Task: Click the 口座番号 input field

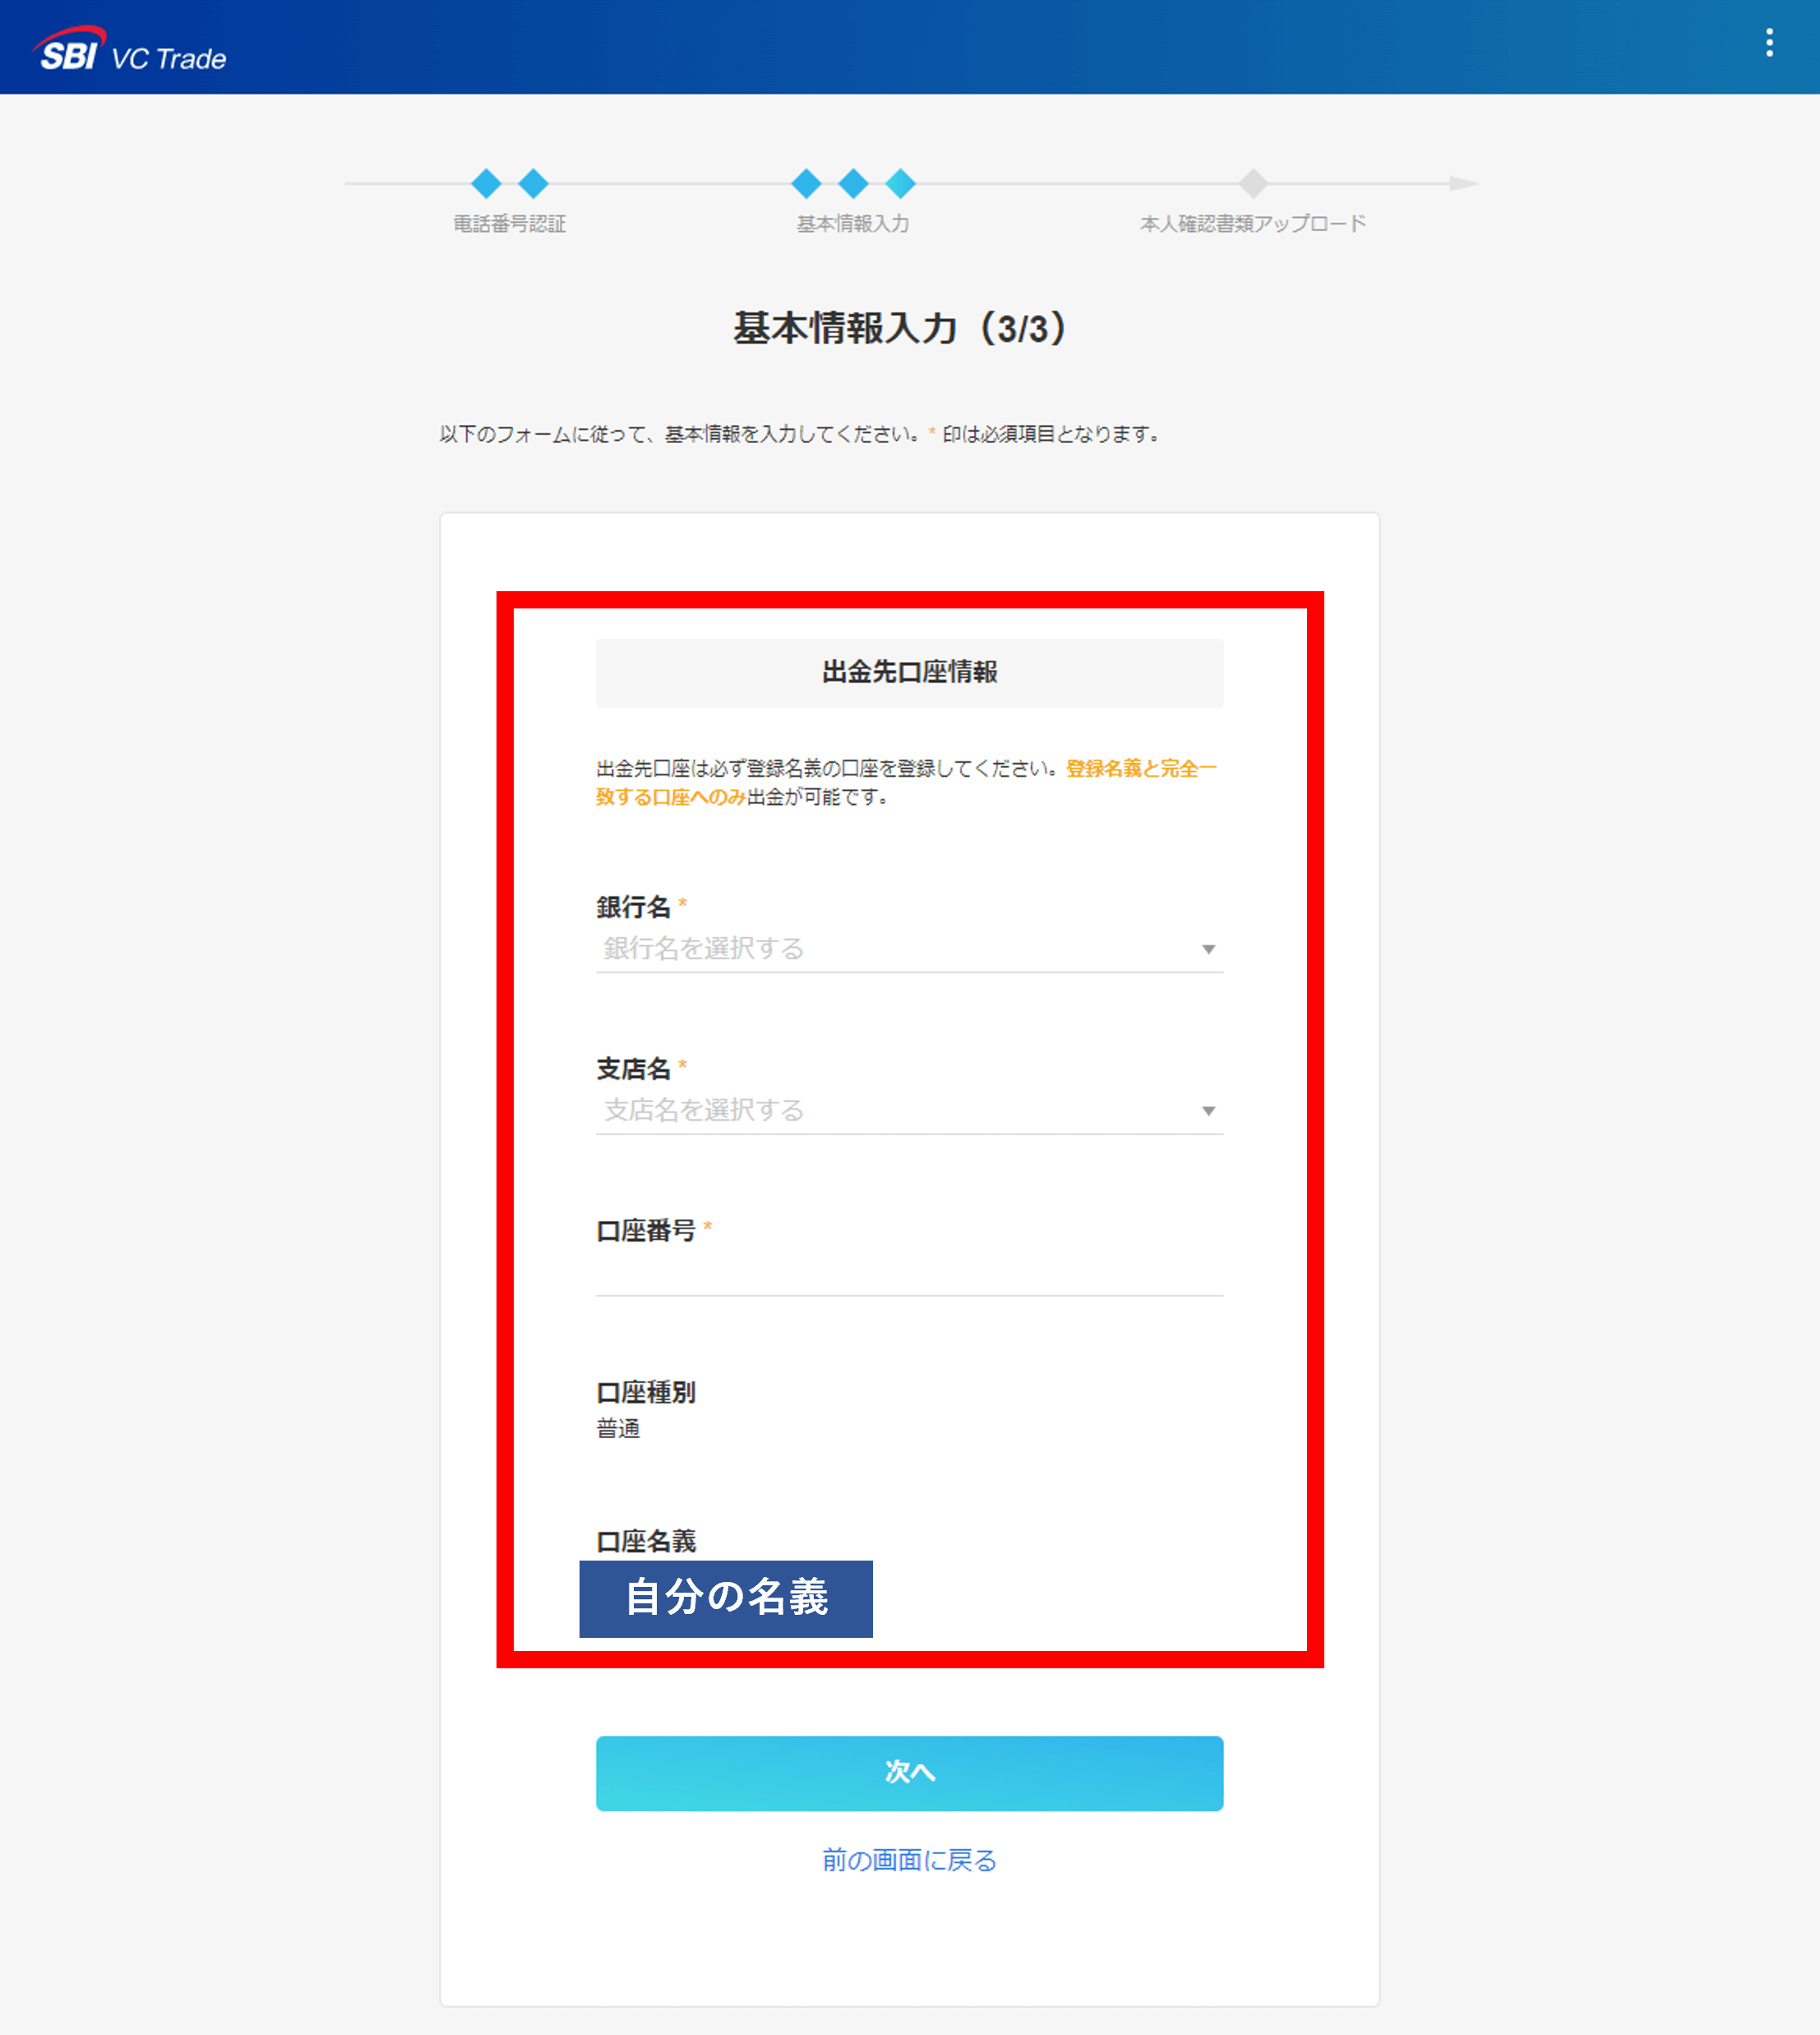Action: pos(909,1272)
